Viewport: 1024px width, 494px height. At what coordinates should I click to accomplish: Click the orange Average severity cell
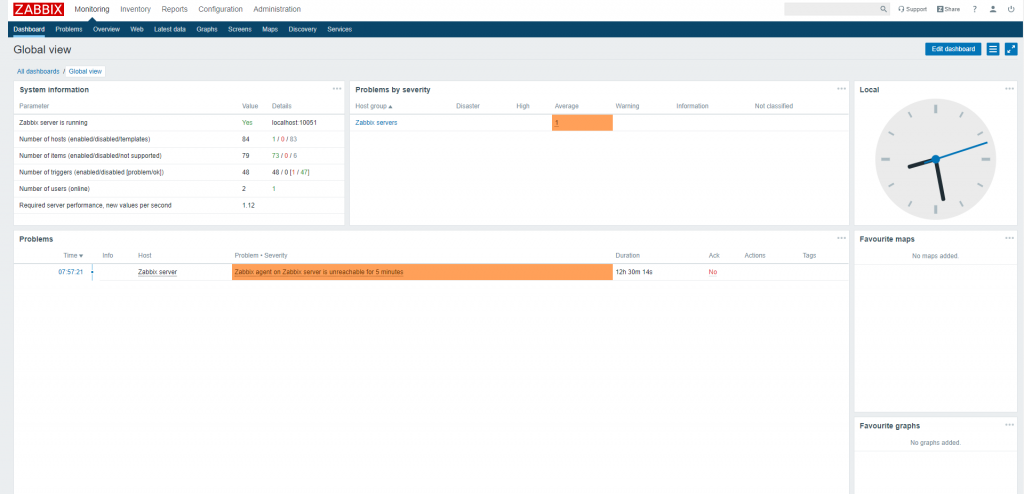[x=581, y=122]
